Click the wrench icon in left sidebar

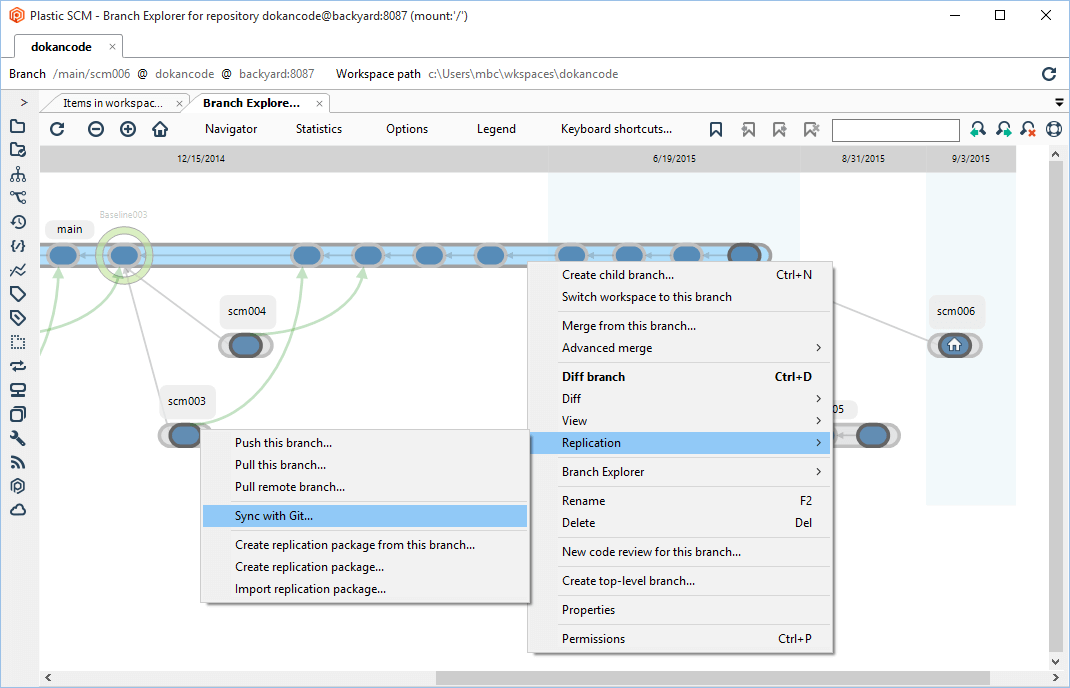[x=18, y=438]
